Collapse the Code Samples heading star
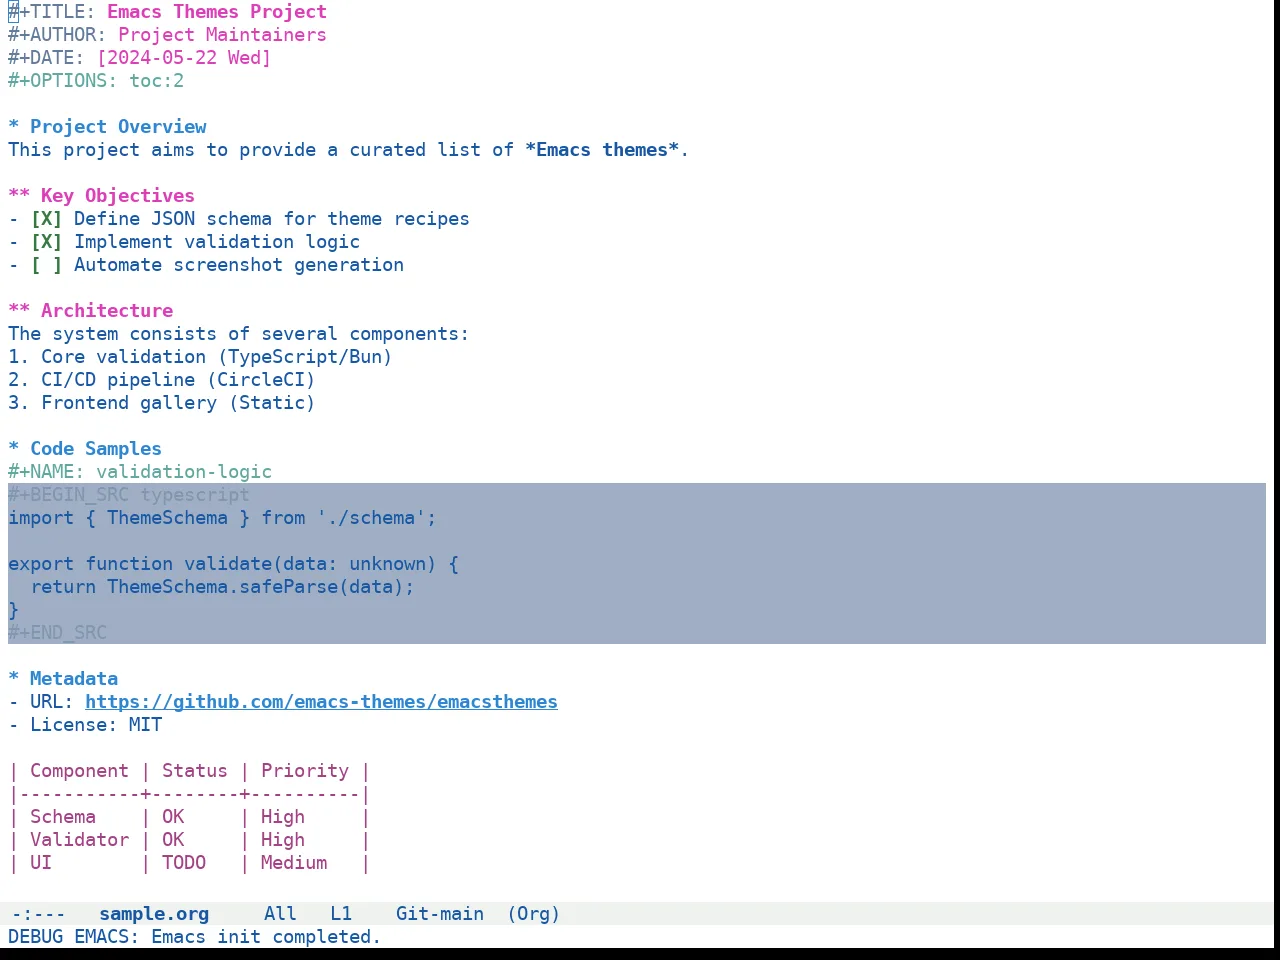The width and height of the screenshot is (1280, 960). point(13,449)
